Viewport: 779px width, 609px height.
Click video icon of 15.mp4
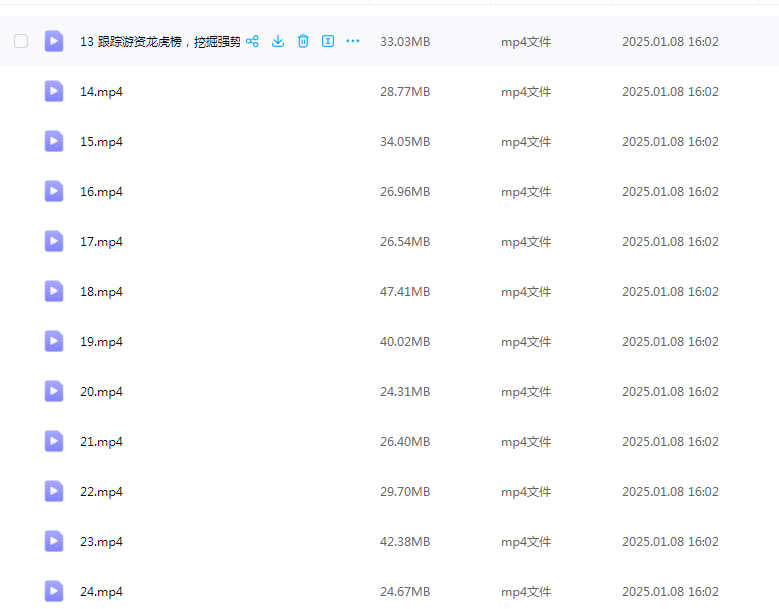(x=54, y=142)
